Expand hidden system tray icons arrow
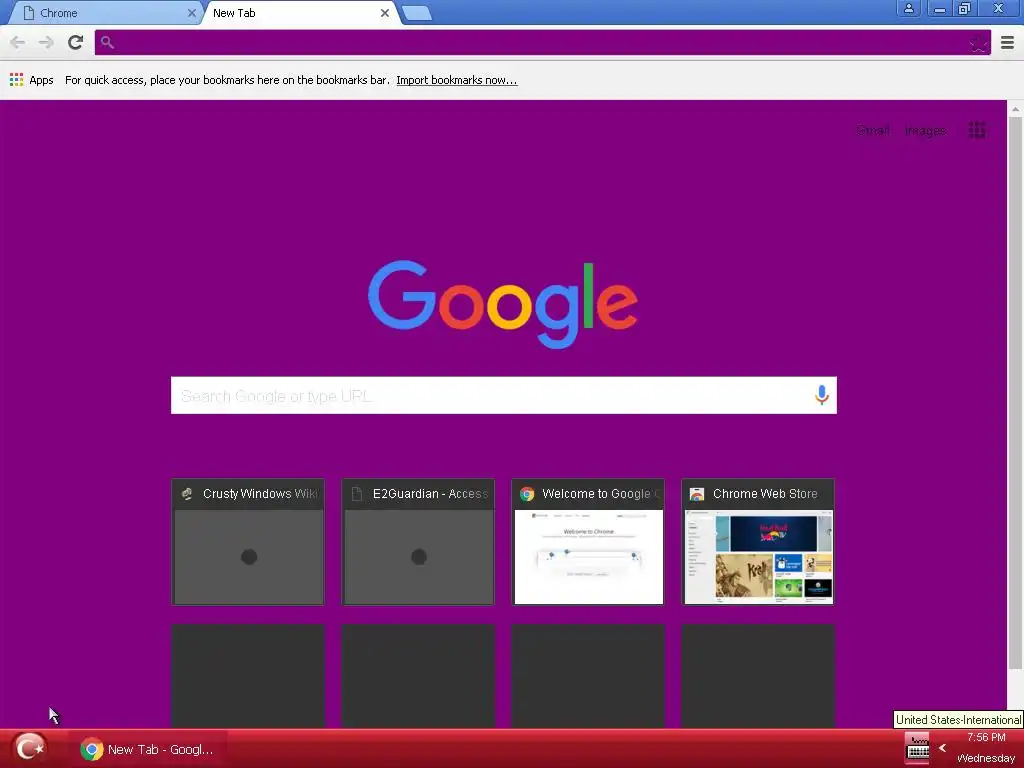 942,748
